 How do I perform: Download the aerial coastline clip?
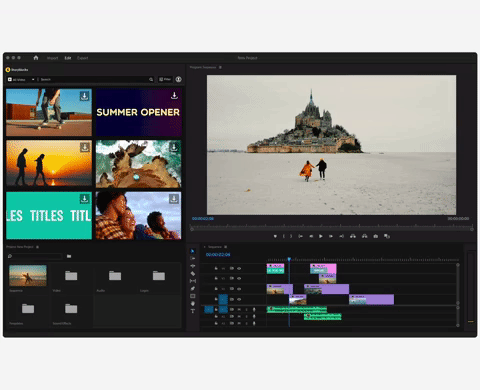click(x=174, y=147)
